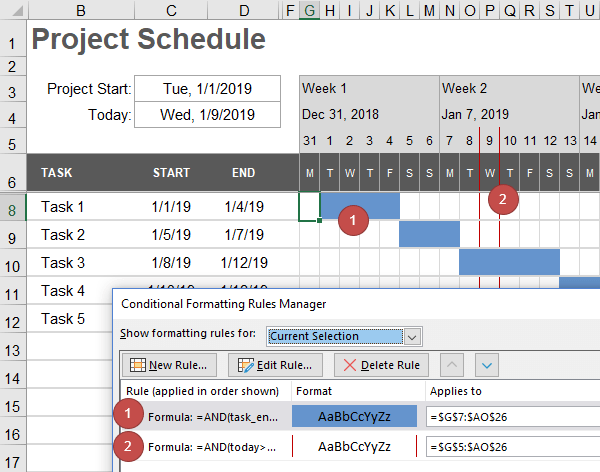
Task: Click the Today date cell
Action: pos(207,115)
